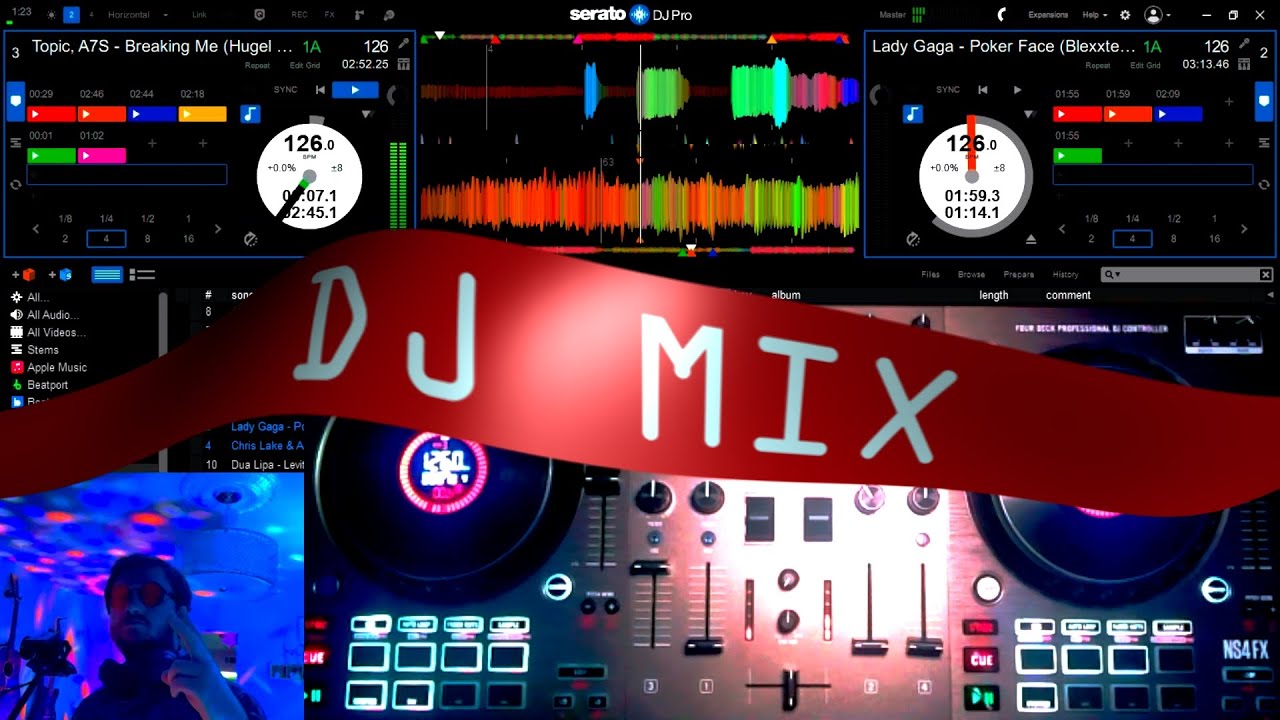Click the right deck slip mode icon
1280x720 pixels.
(x=912, y=239)
